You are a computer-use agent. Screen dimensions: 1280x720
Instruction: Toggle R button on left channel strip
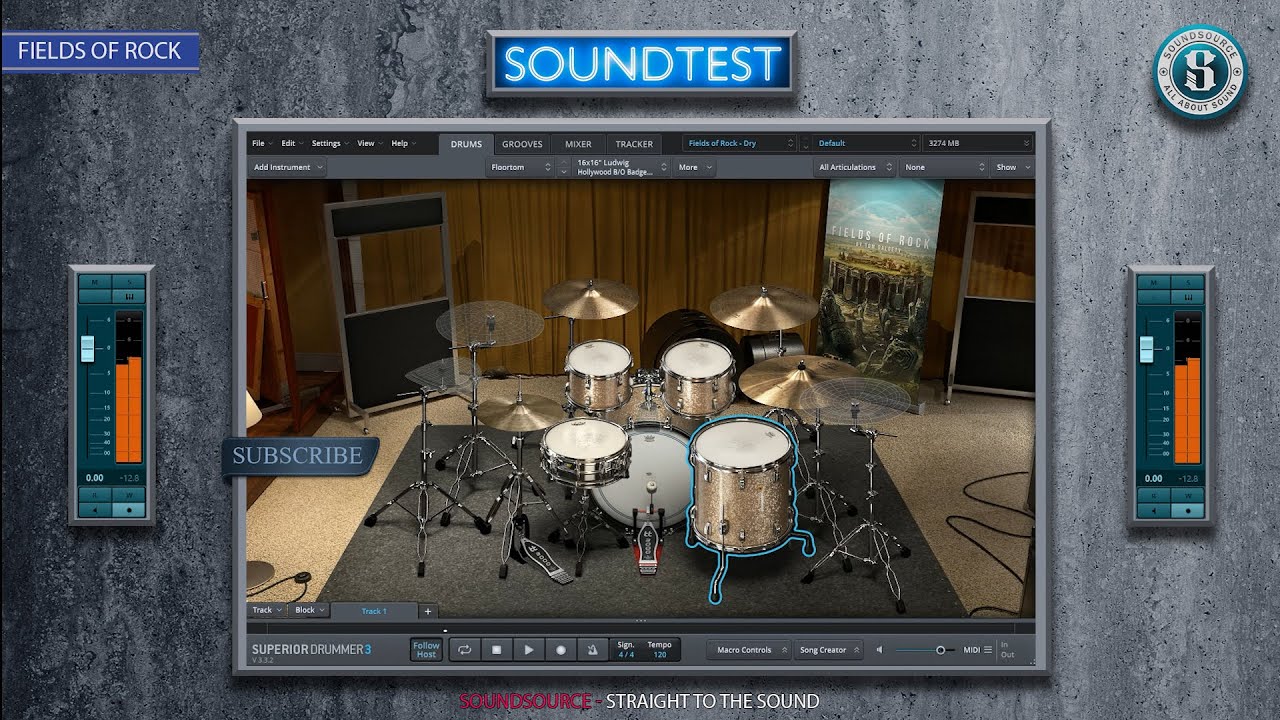pos(96,495)
